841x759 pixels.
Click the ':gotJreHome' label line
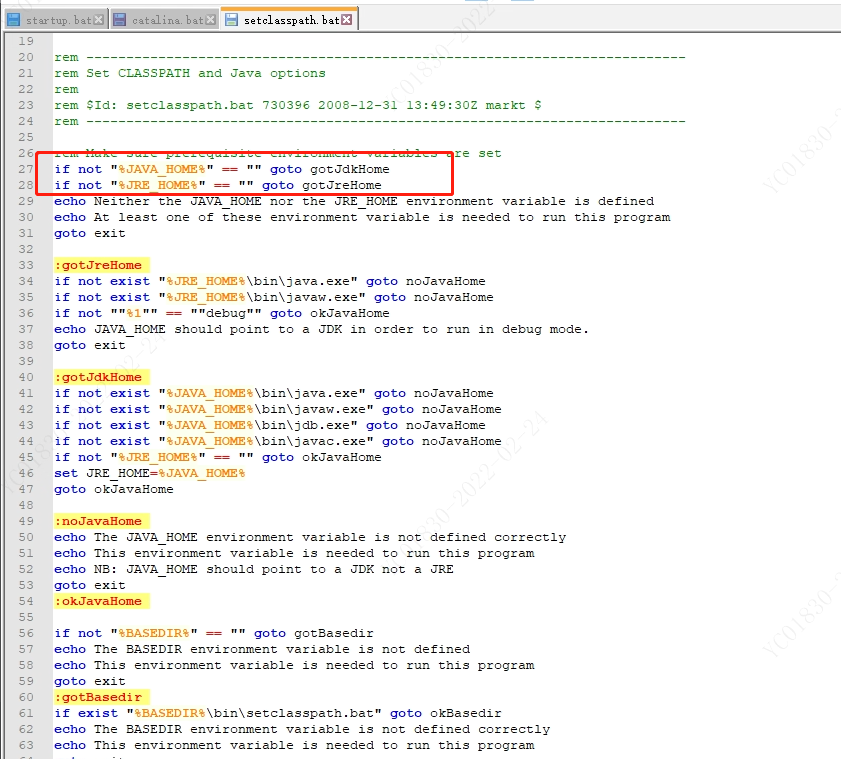[101, 266]
